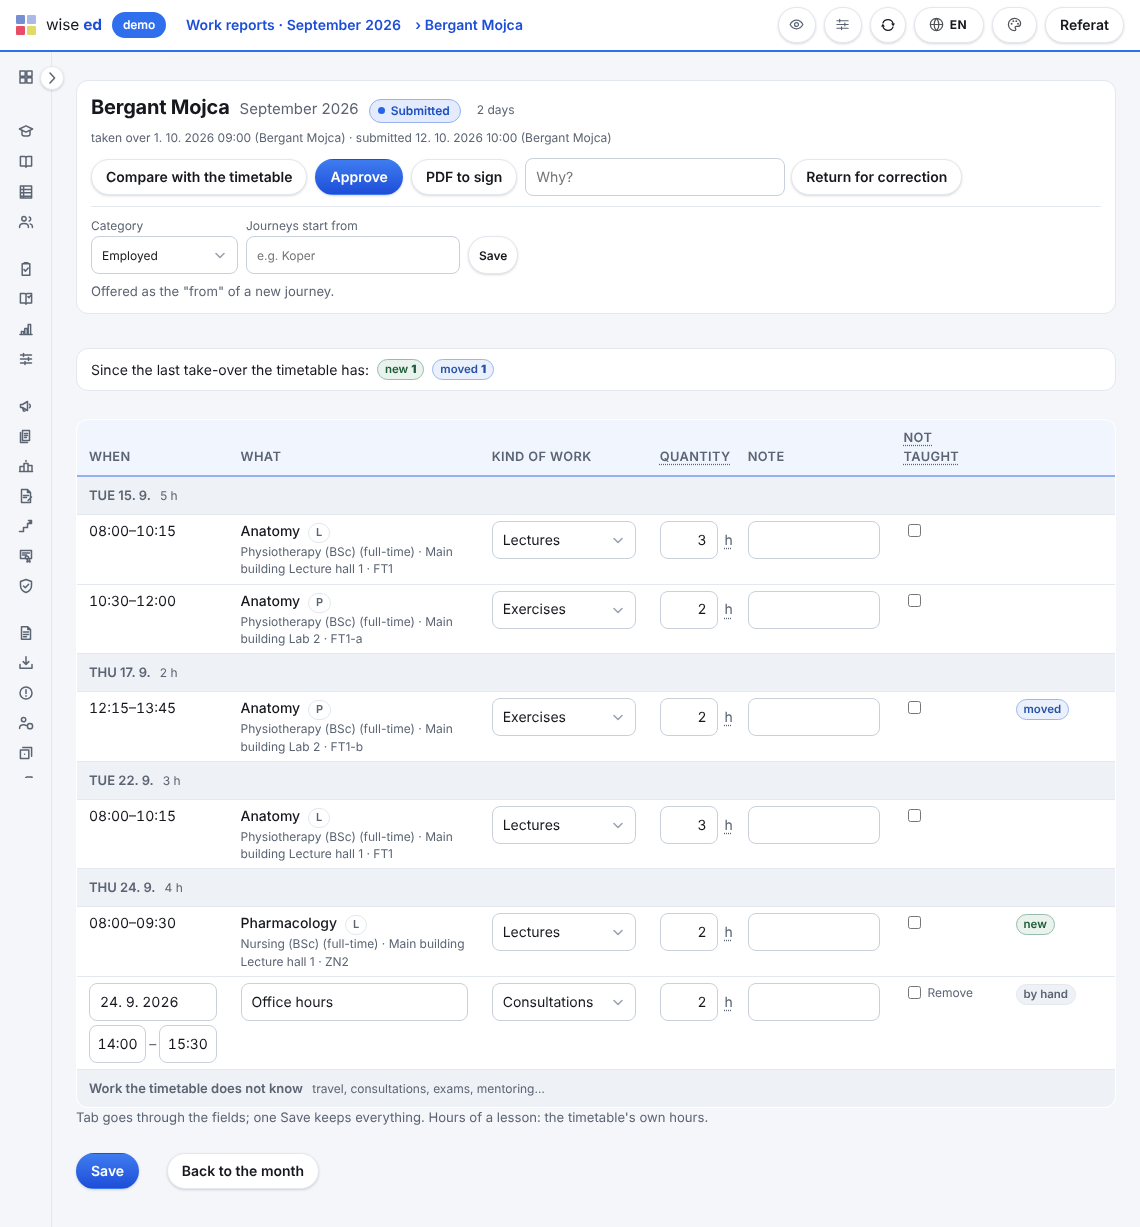
Task: Check Not Taught for Tue 15.9. 08:00–10:15 Anatomy
Action: 914,531
